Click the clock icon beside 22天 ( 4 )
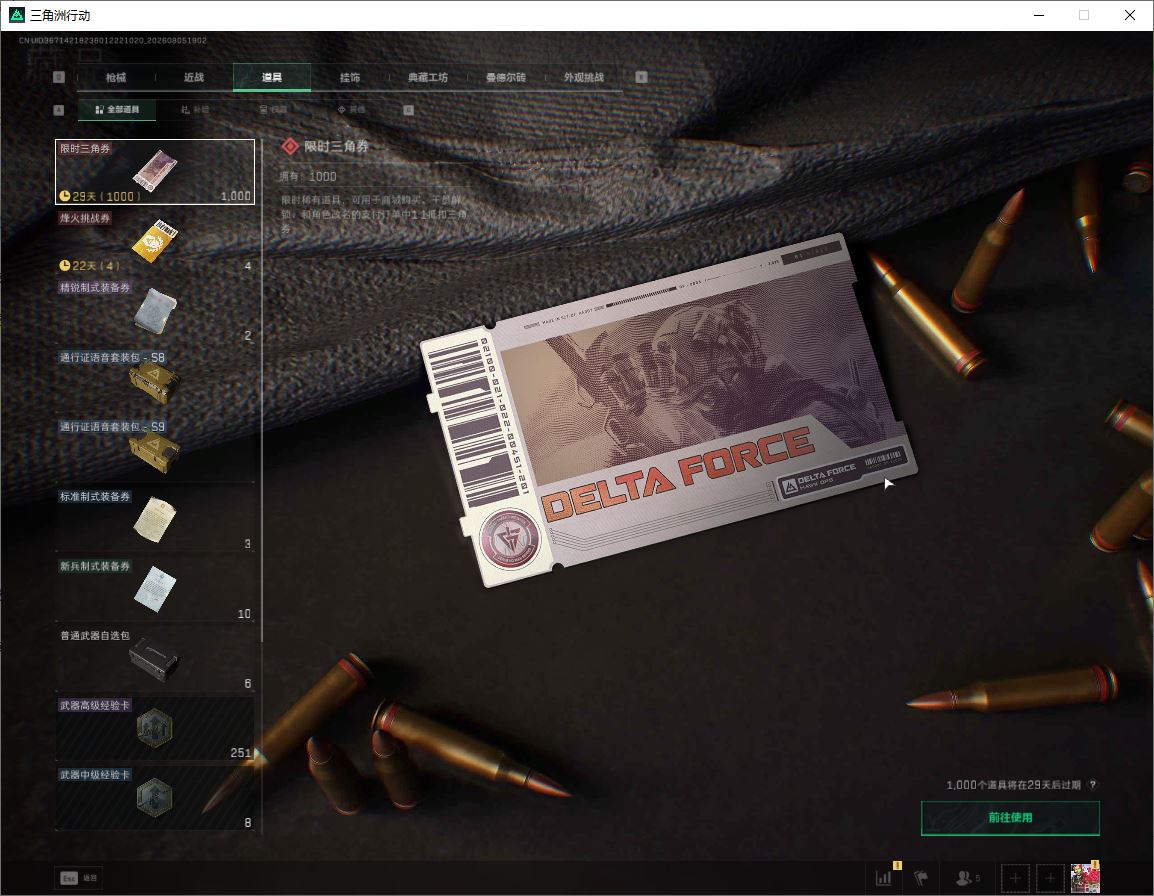The image size is (1154, 896). (65, 265)
